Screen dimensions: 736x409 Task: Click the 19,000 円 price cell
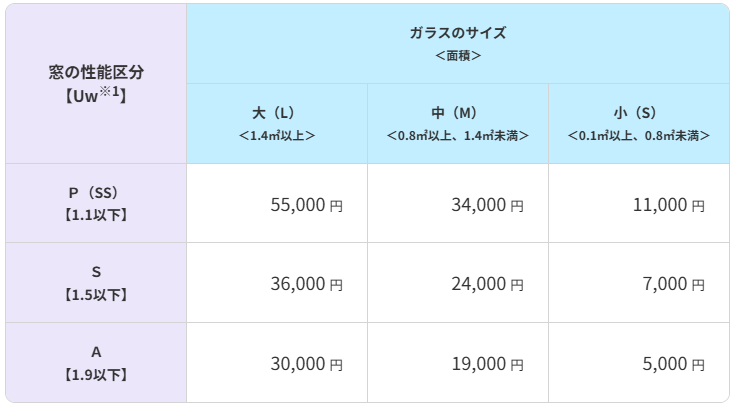pyautogui.click(x=487, y=364)
